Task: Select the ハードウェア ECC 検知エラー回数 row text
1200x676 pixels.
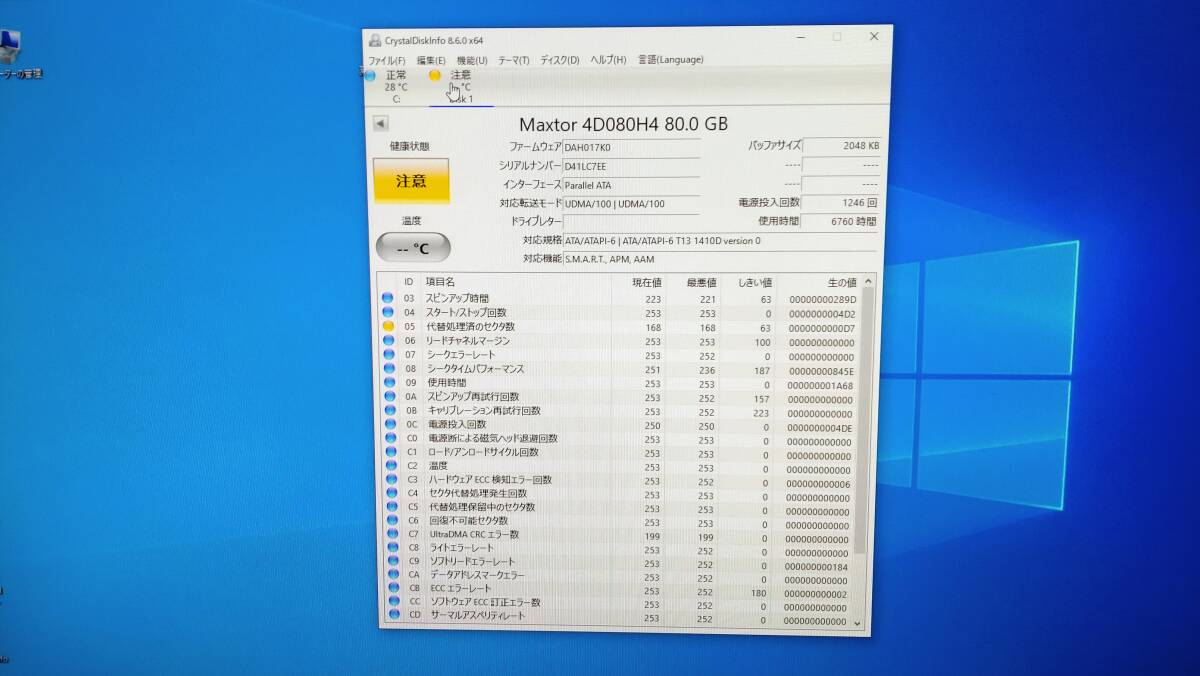Action: click(x=490, y=480)
